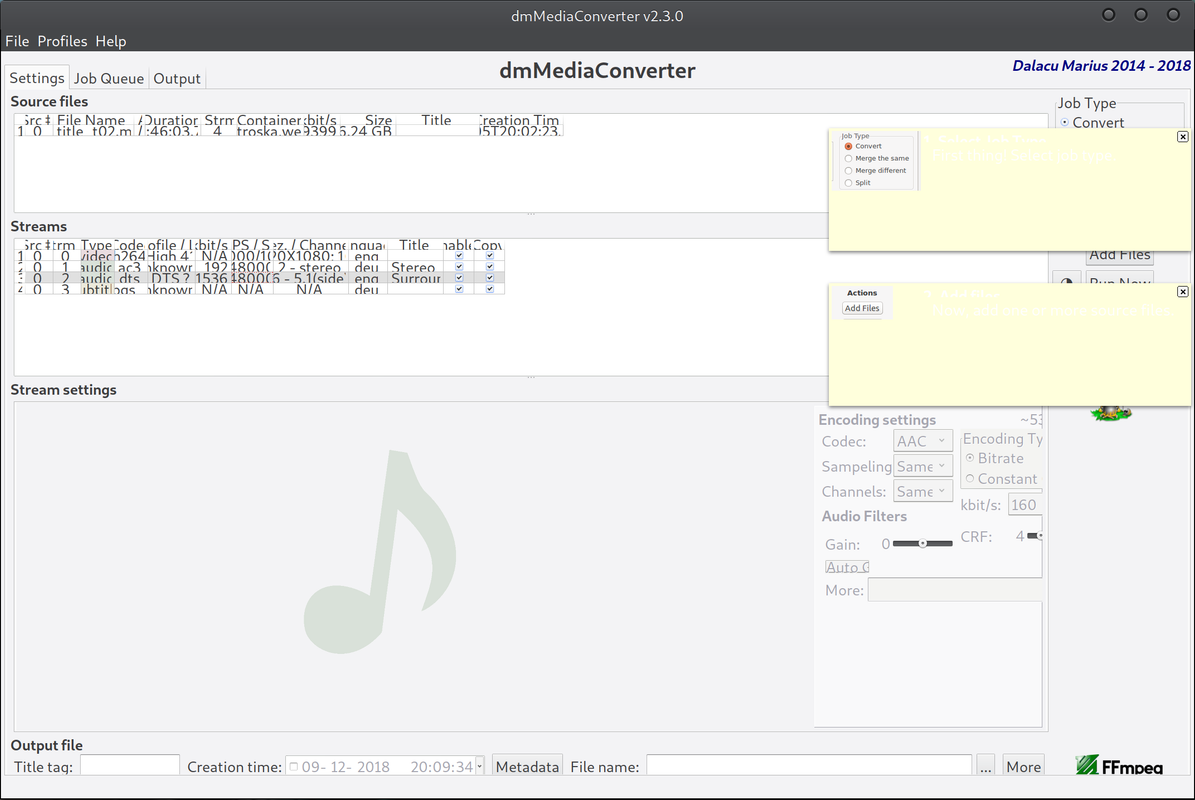
Task: Toggle Enable checkbox for the video stream
Action: click(459, 256)
